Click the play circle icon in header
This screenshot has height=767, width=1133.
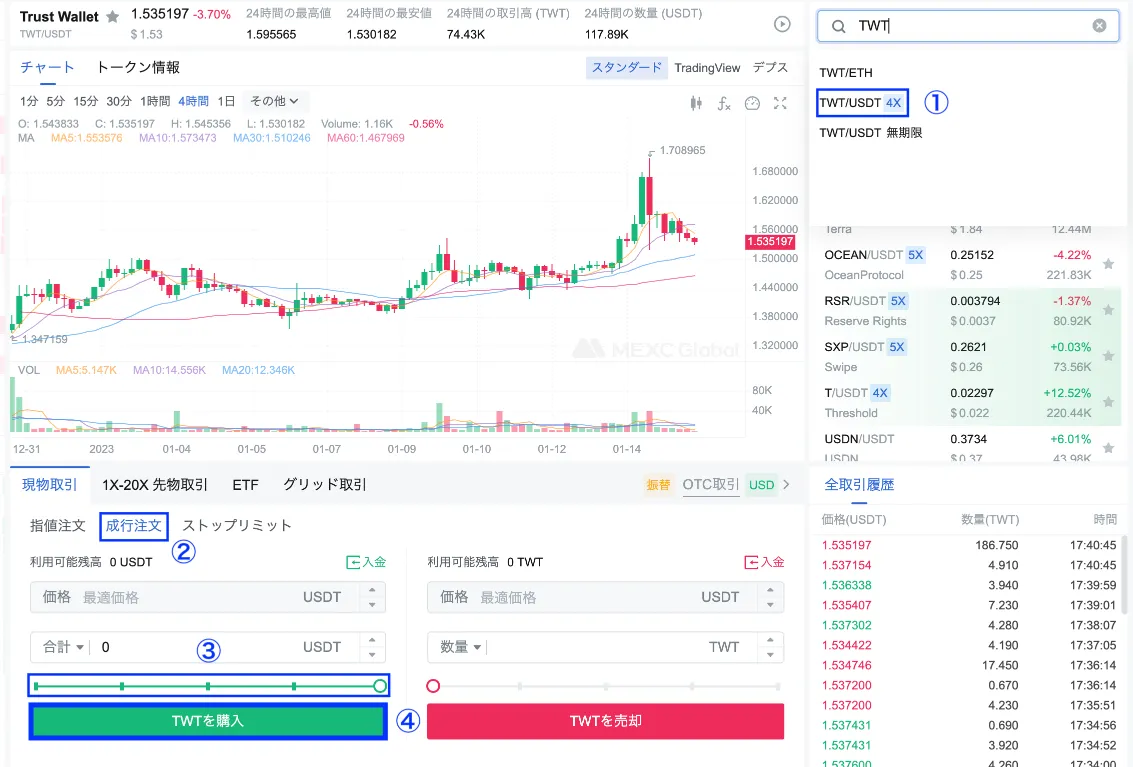coord(782,25)
